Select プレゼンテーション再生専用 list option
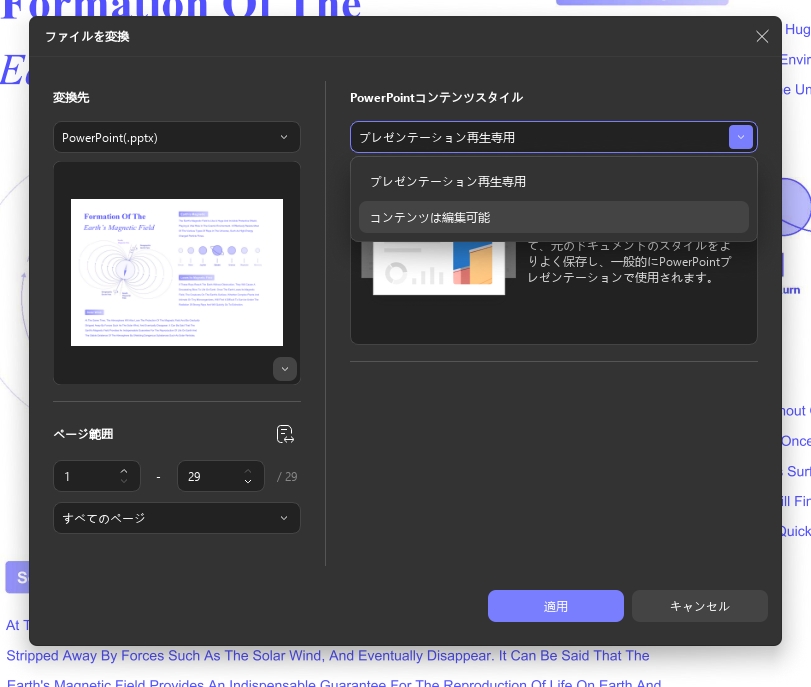The height and width of the screenshot is (687, 811). pos(553,182)
